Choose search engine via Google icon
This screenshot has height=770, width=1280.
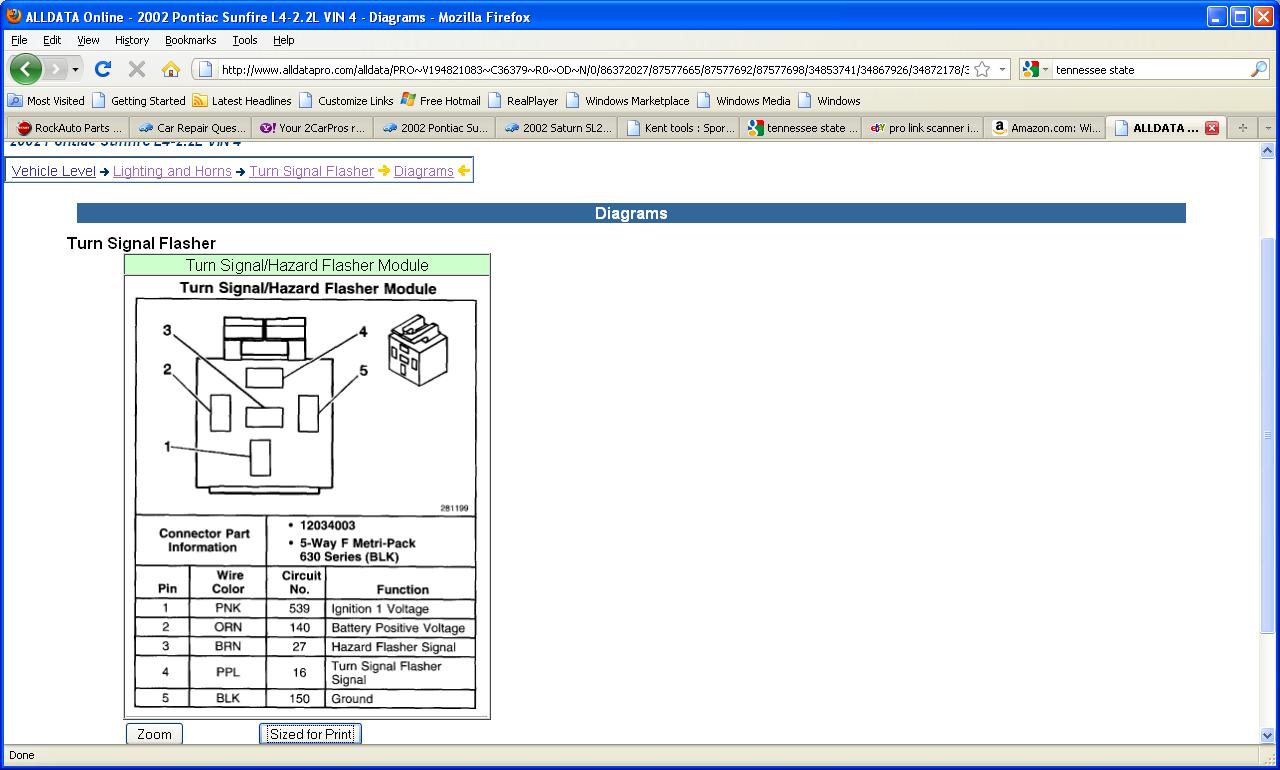click(1035, 69)
